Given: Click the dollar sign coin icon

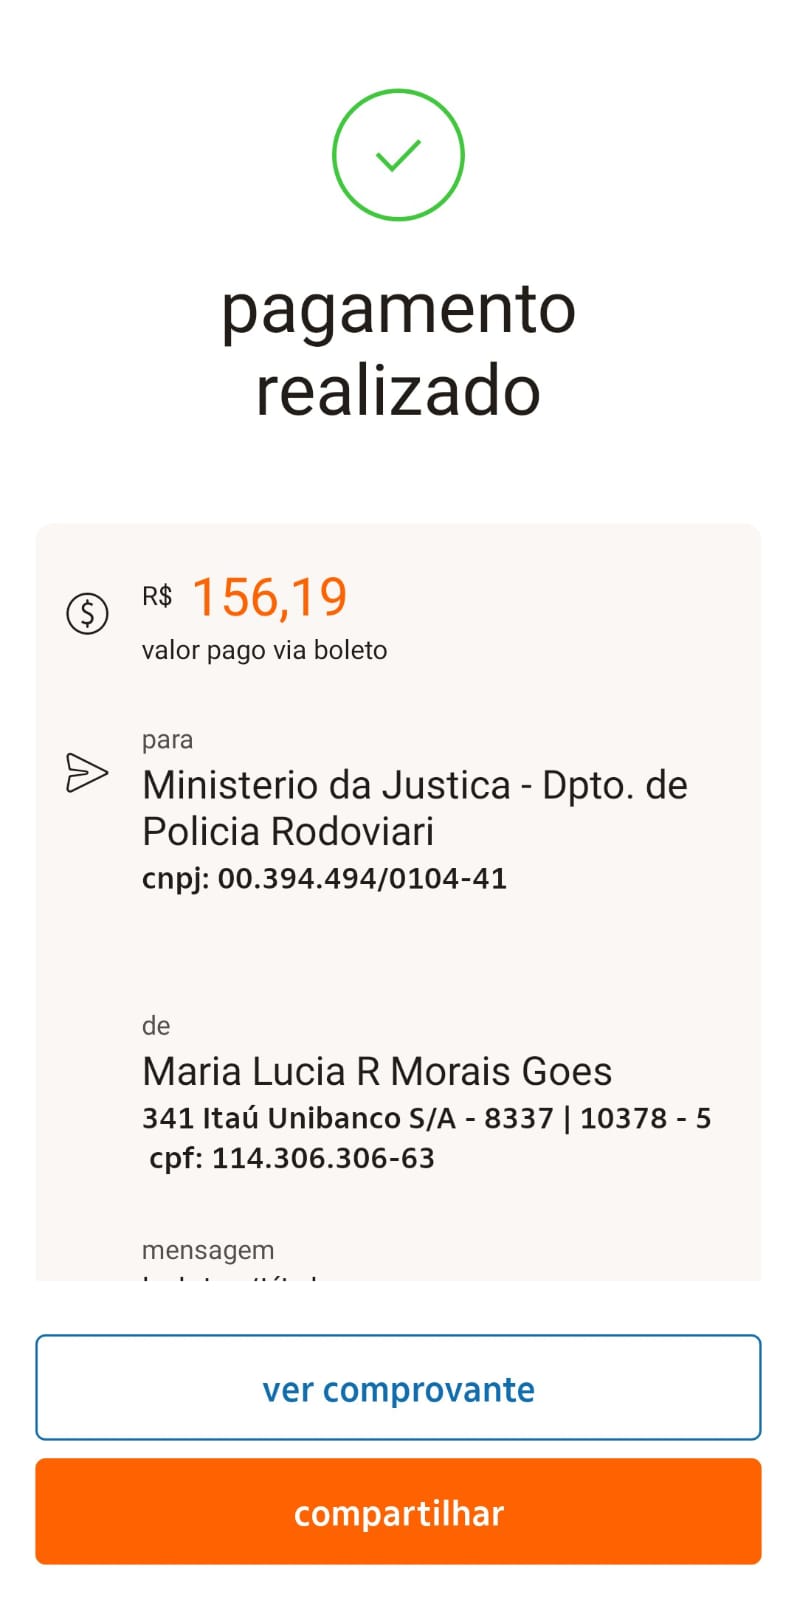Looking at the screenshot, I should tap(87, 612).
